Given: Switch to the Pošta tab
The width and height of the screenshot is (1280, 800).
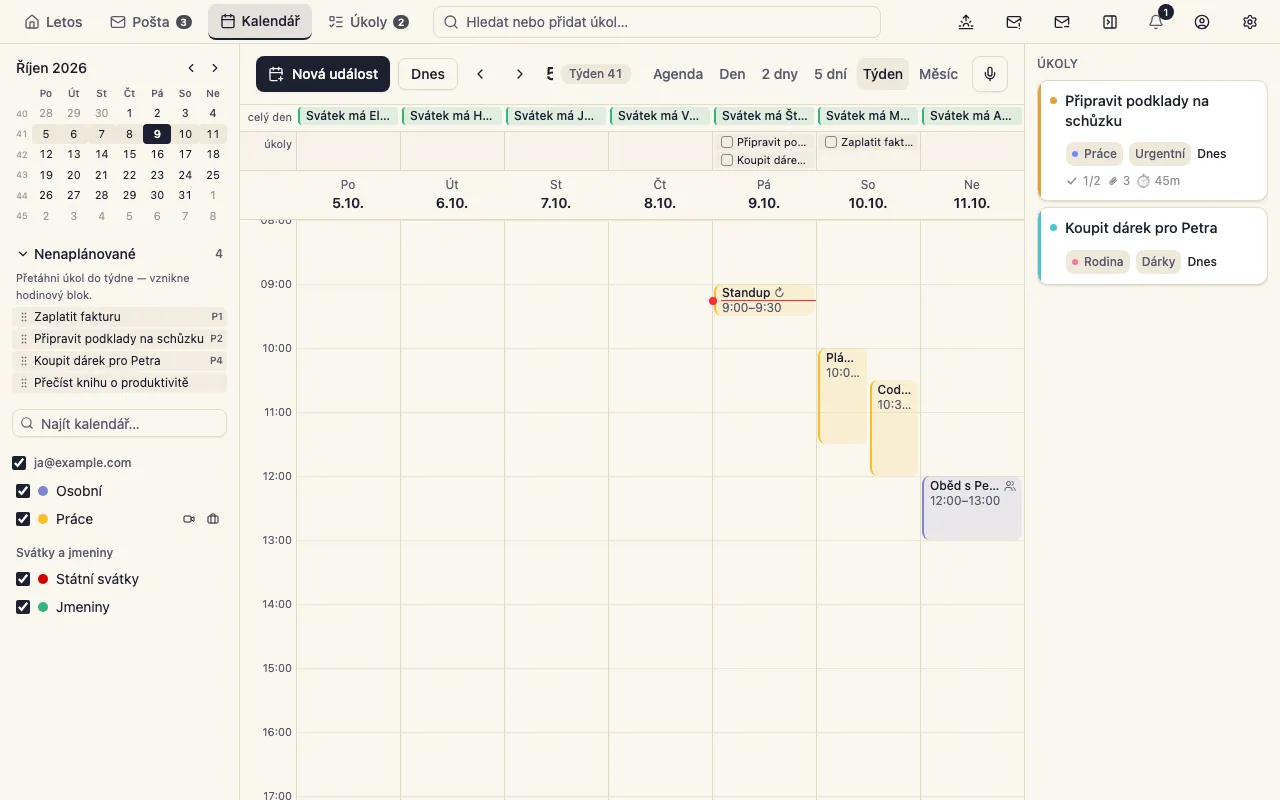Looking at the screenshot, I should click(151, 22).
